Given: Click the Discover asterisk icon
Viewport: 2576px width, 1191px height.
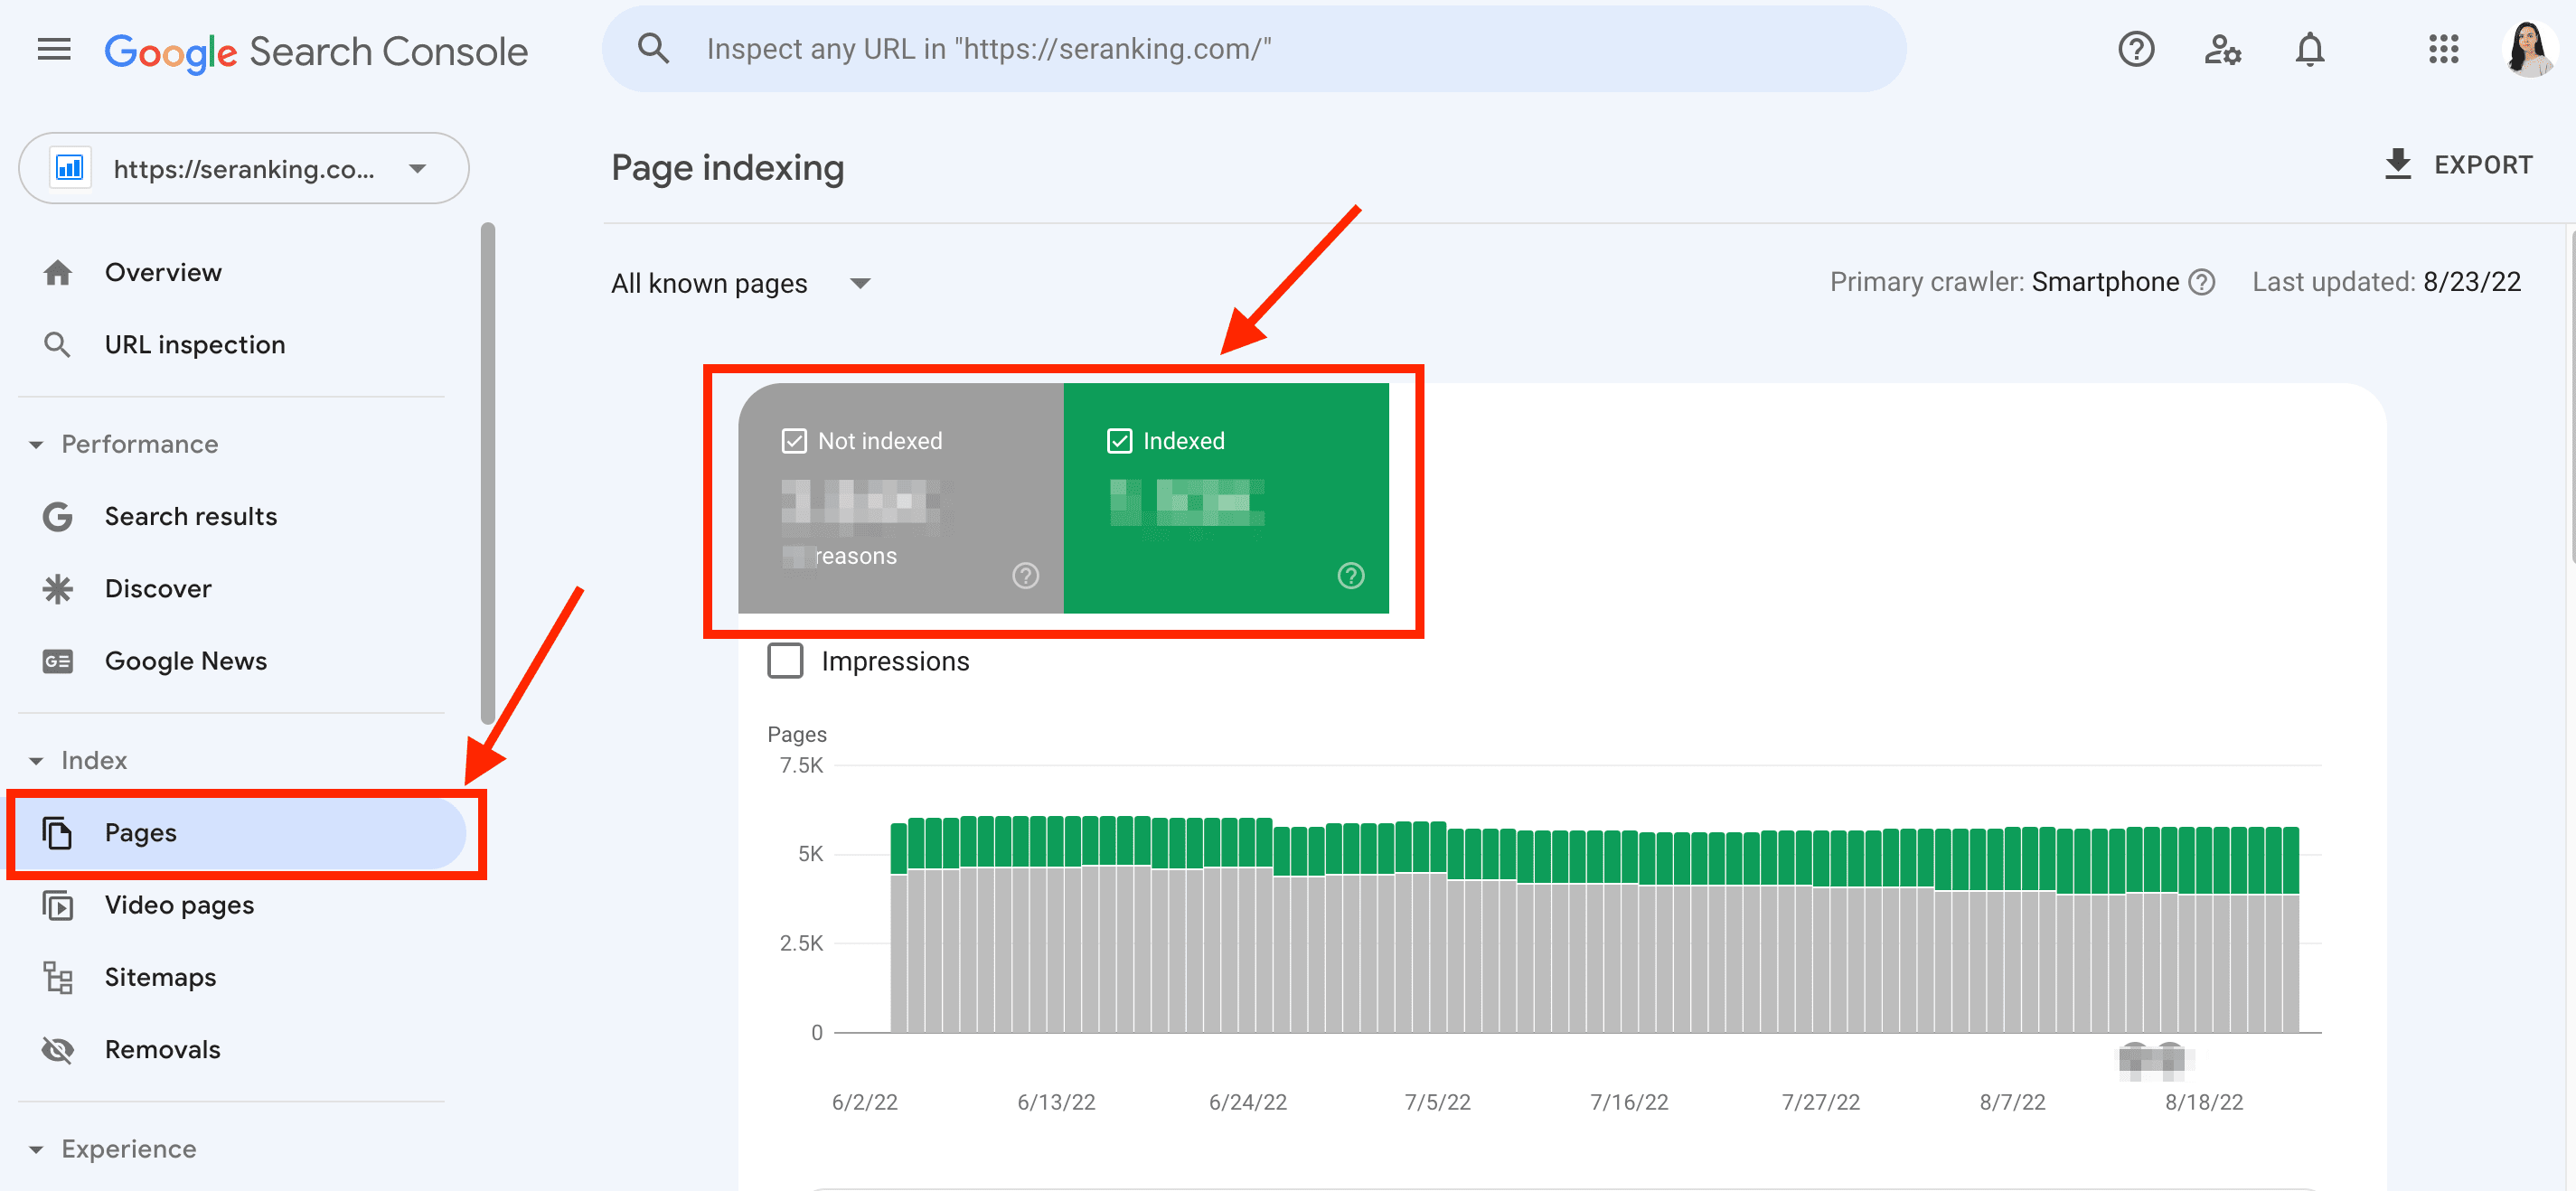Looking at the screenshot, I should pos(58,589).
